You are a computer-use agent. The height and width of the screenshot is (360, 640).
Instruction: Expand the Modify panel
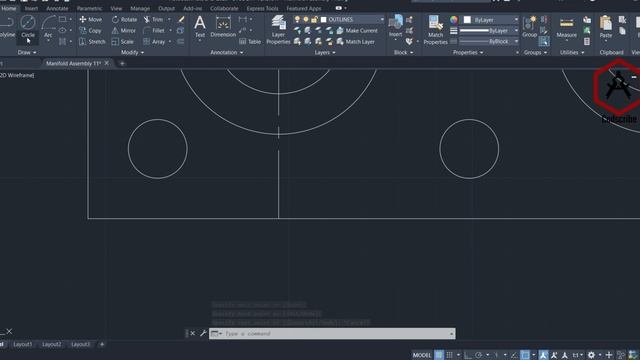click(132, 52)
